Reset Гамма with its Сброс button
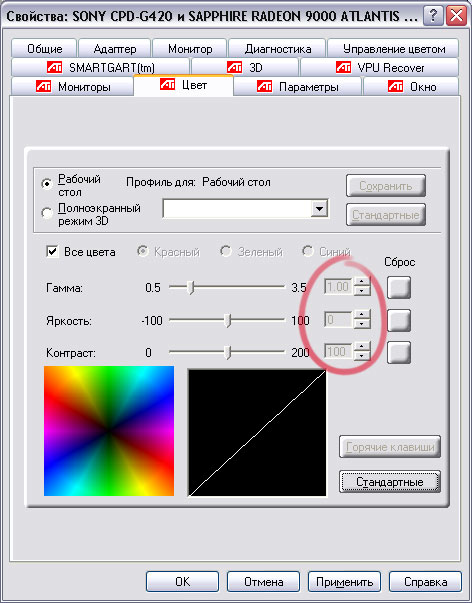 tap(399, 287)
